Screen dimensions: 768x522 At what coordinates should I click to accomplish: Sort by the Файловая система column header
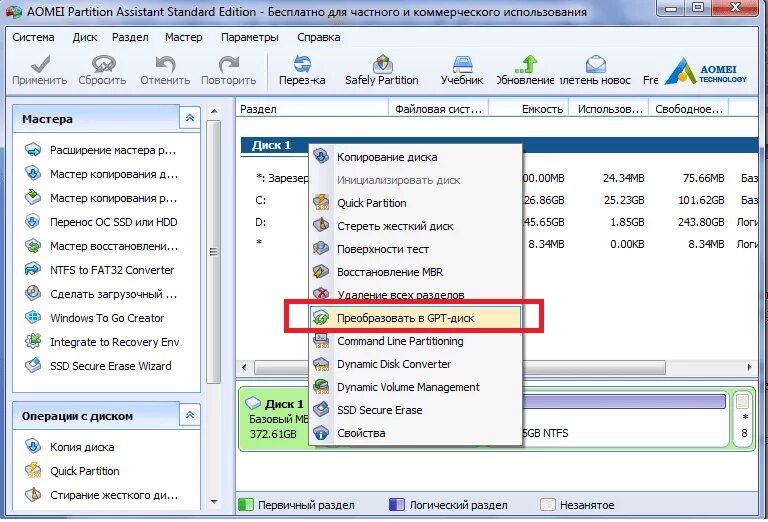(x=439, y=109)
